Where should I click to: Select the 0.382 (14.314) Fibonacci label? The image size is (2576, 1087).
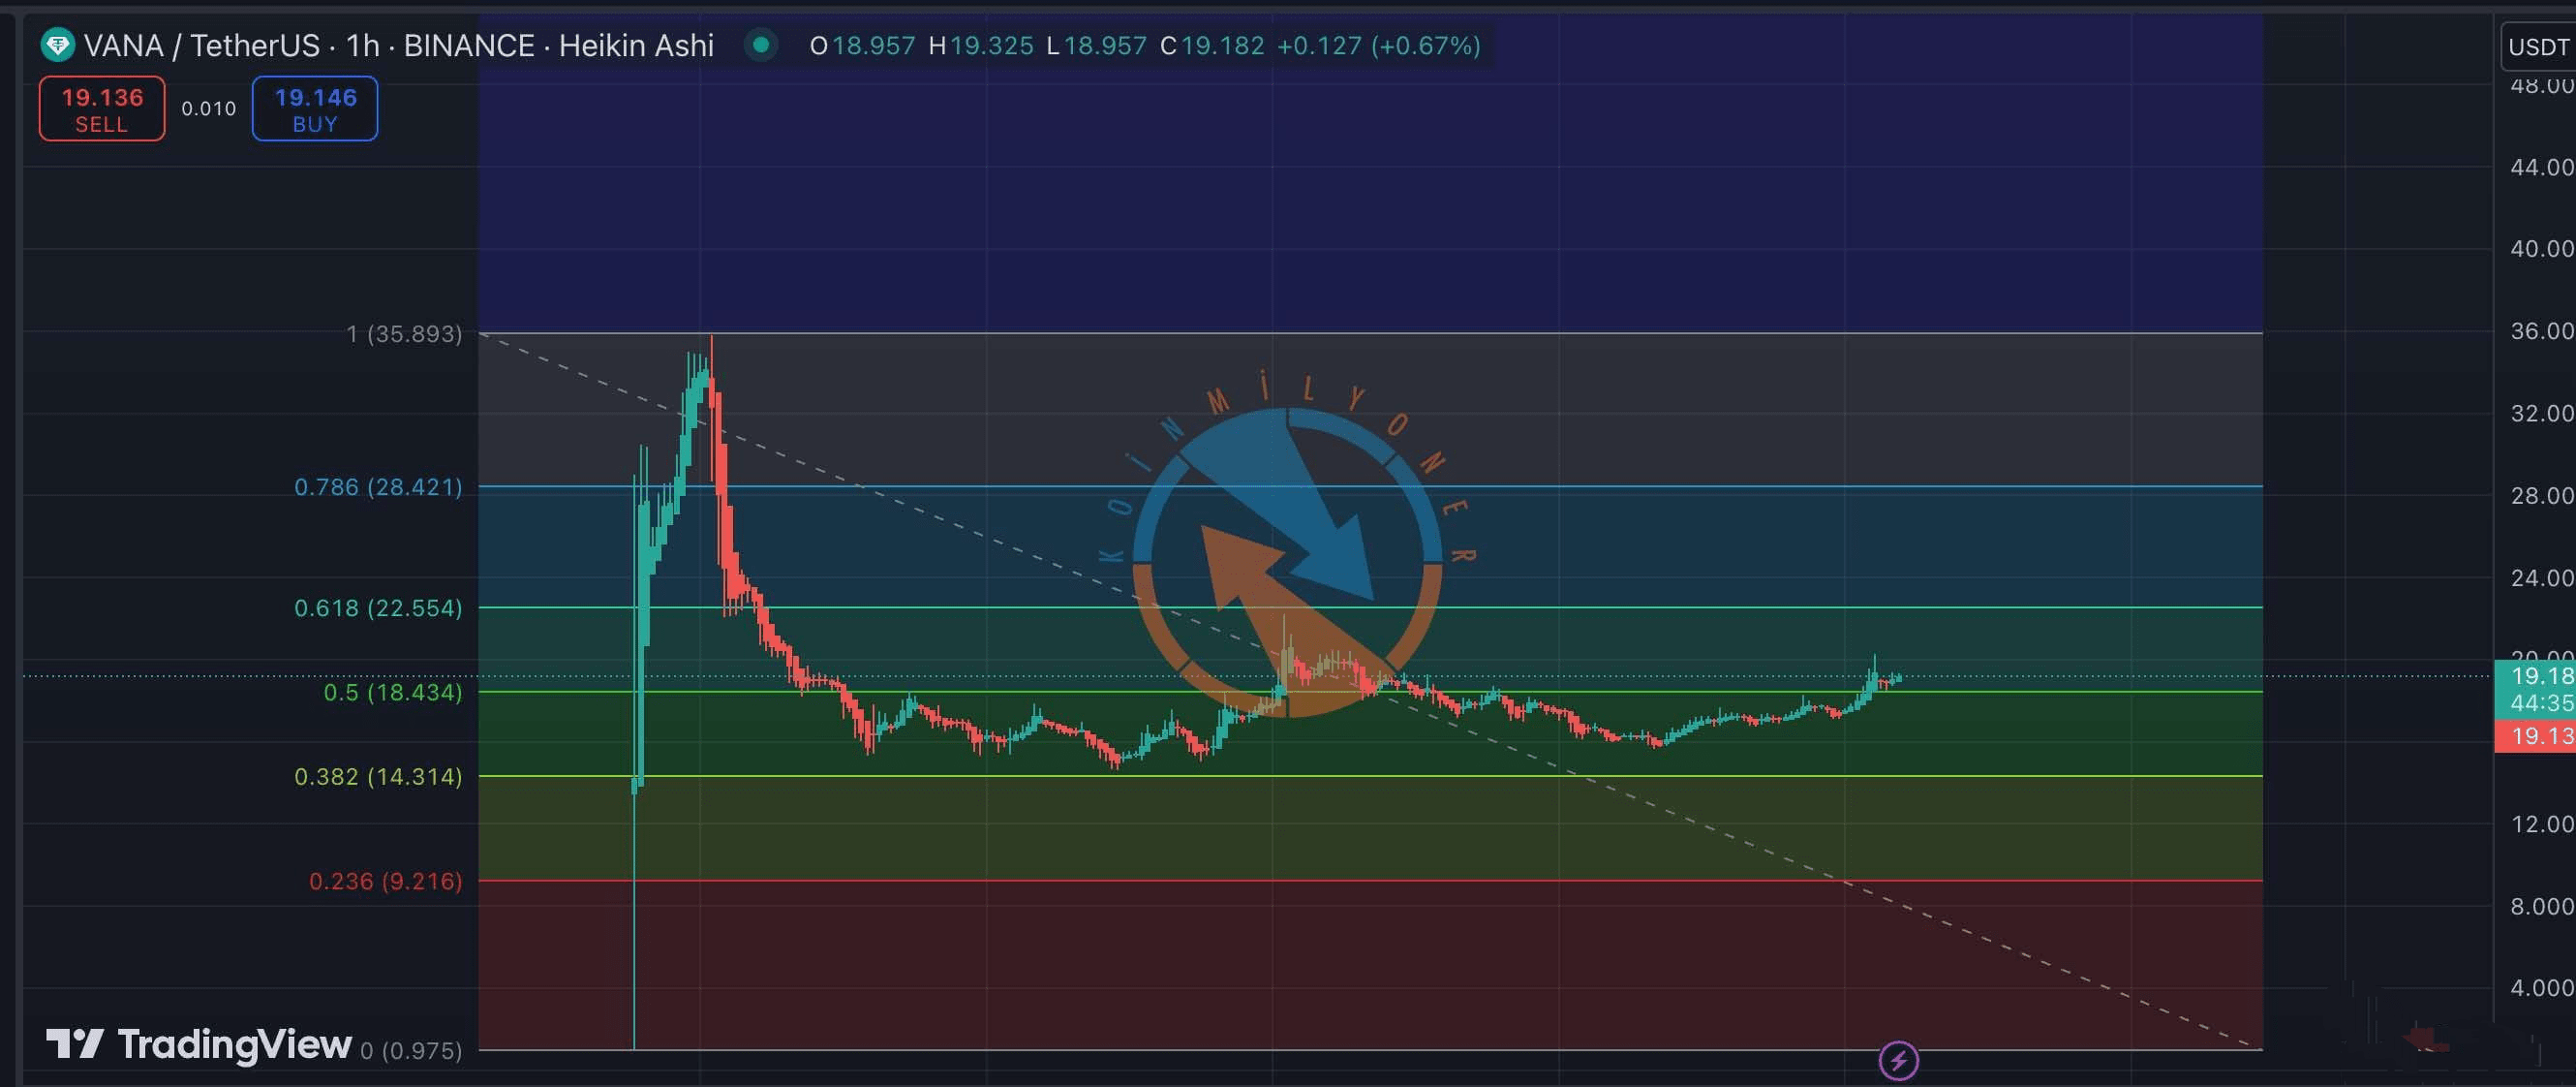point(378,777)
